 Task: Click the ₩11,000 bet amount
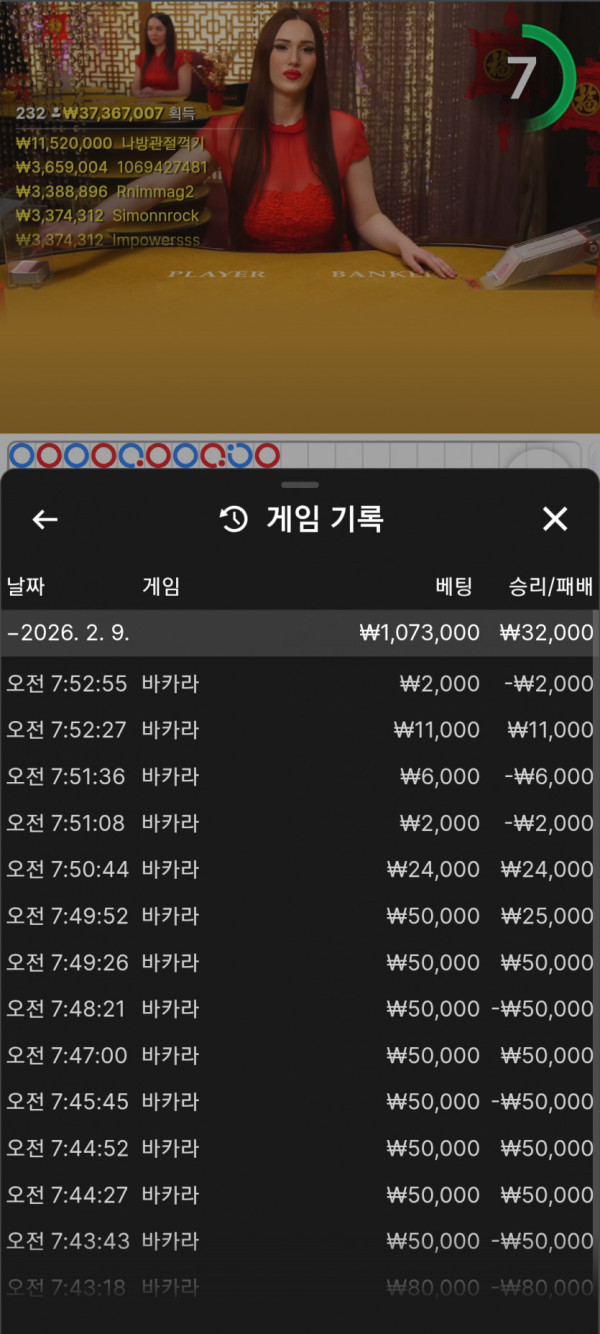coord(437,730)
